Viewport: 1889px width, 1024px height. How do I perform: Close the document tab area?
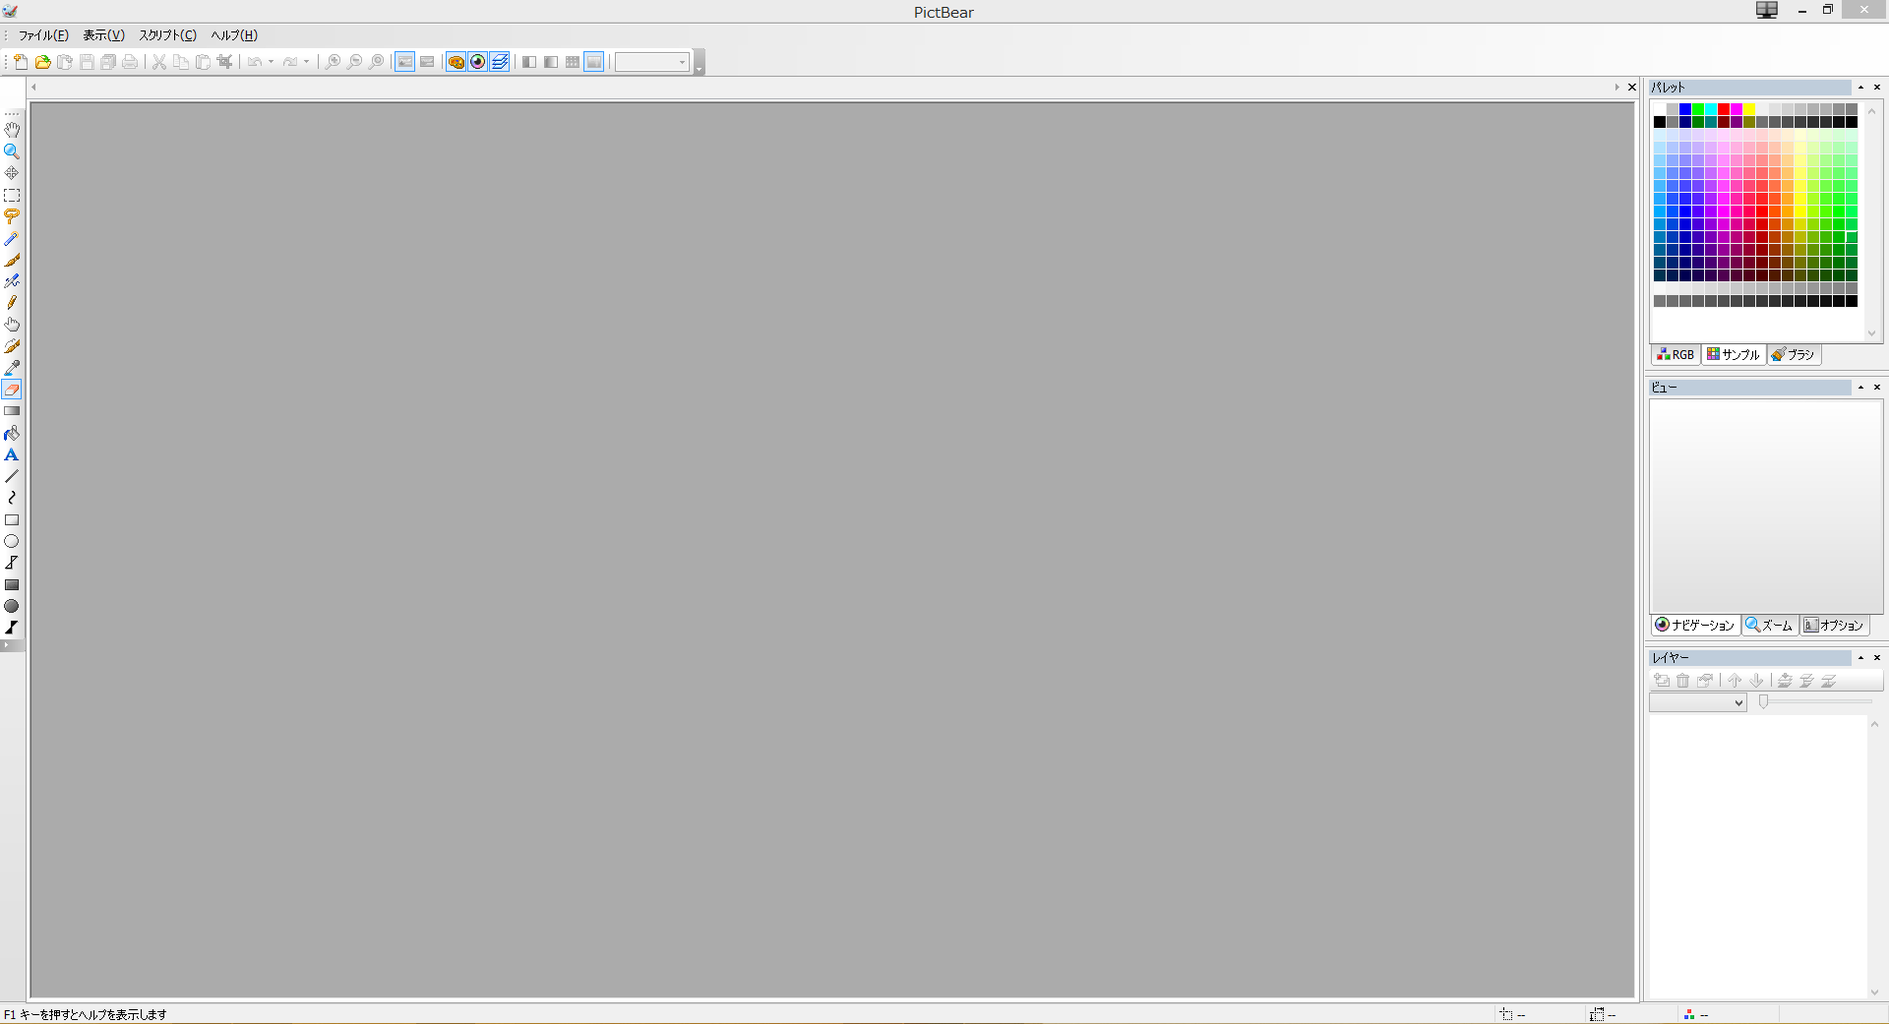pyautogui.click(x=1632, y=87)
